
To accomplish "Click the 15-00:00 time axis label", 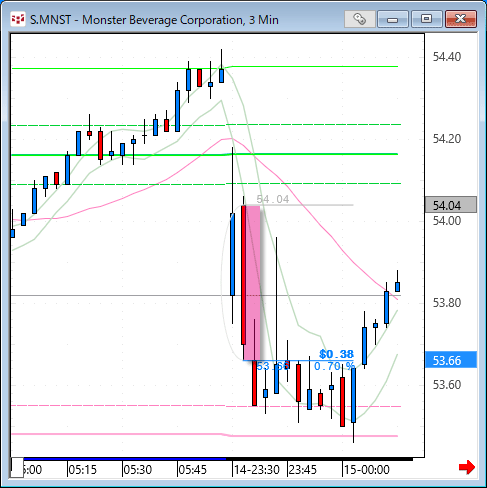I will pyautogui.click(x=367, y=470).
